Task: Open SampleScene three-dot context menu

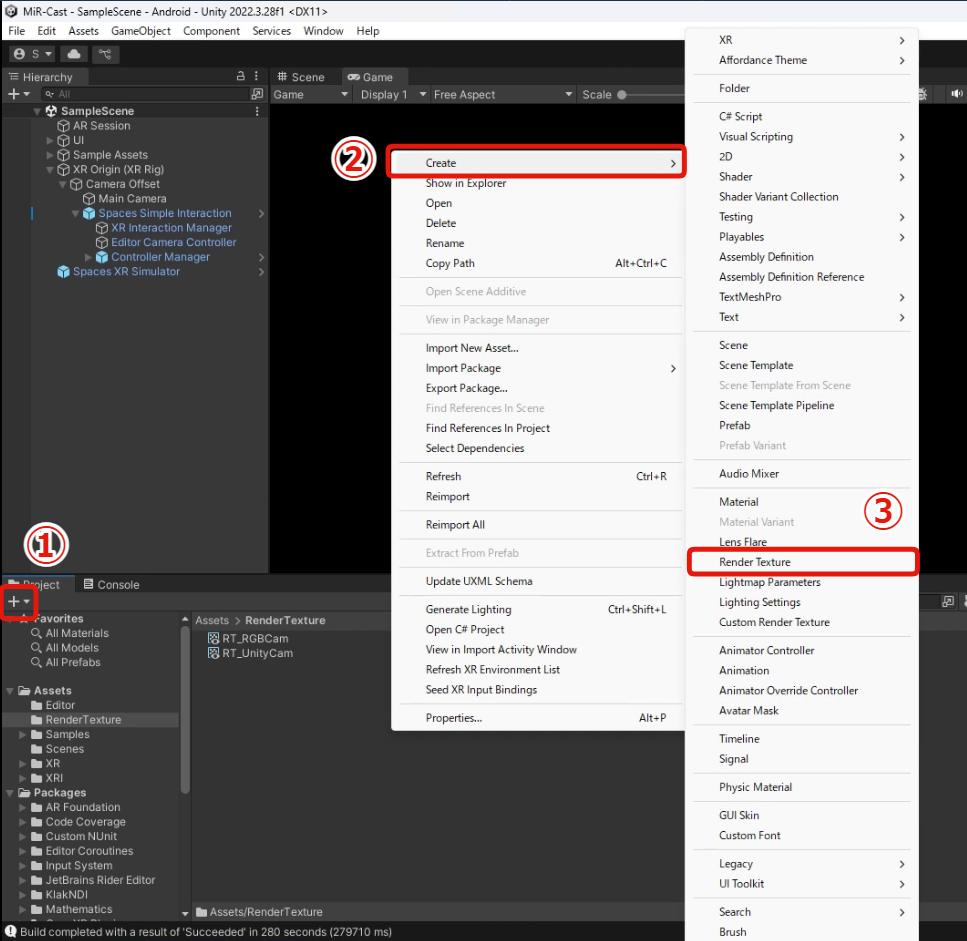Action: click(x=257, y=111)
